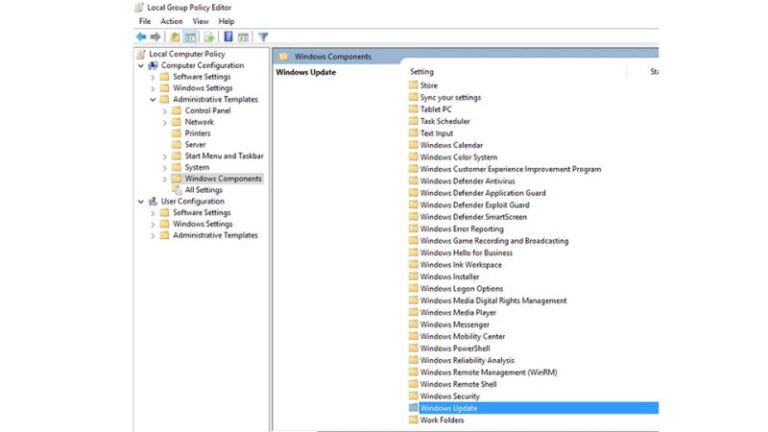The width and height of the screenshot is (768, 432).
Task: Click the User Configuration user icon
Action: click(x=153, y=201)
